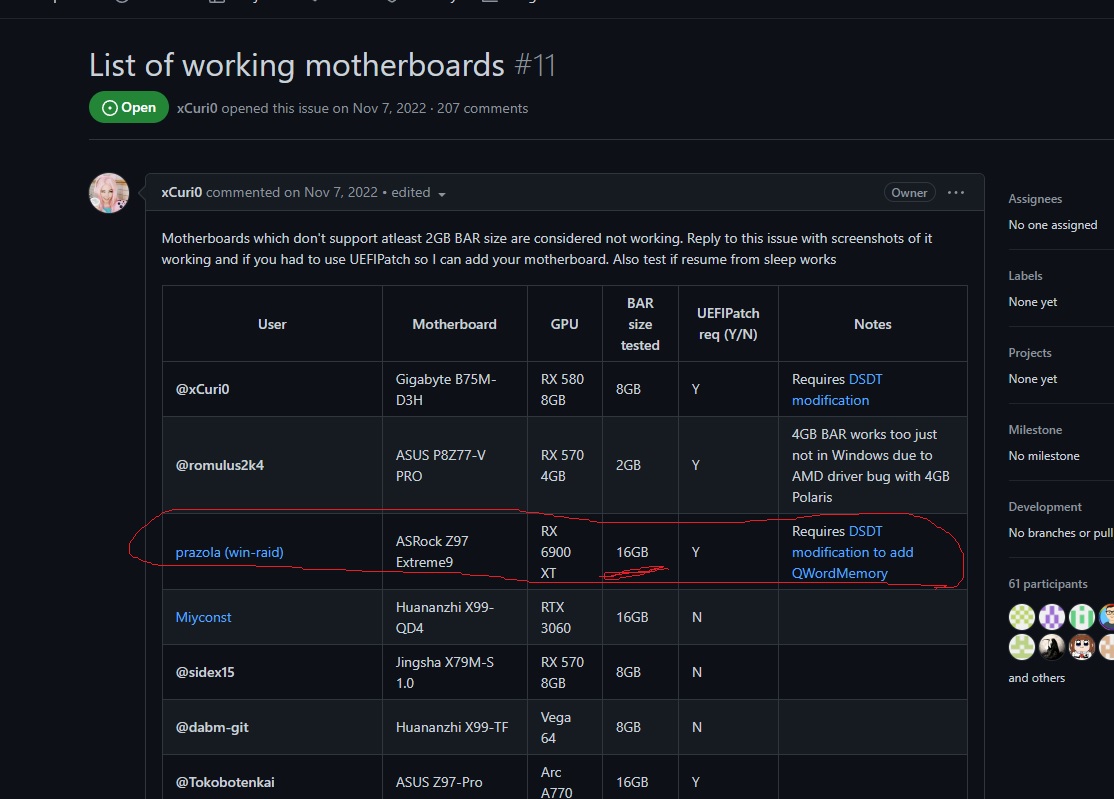The image size is (1114, 799).
Task: Open DSDT modification link in xCuri0's row
Action: pyautogui.click(x=837, y=390)
